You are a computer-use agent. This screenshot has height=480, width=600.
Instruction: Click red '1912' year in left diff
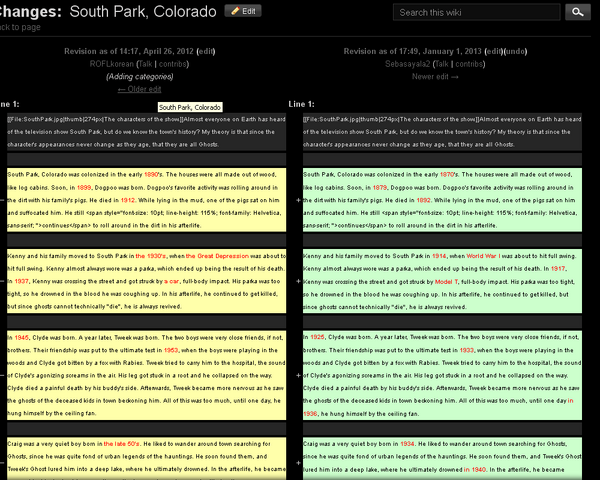click(x=128, y=200)
